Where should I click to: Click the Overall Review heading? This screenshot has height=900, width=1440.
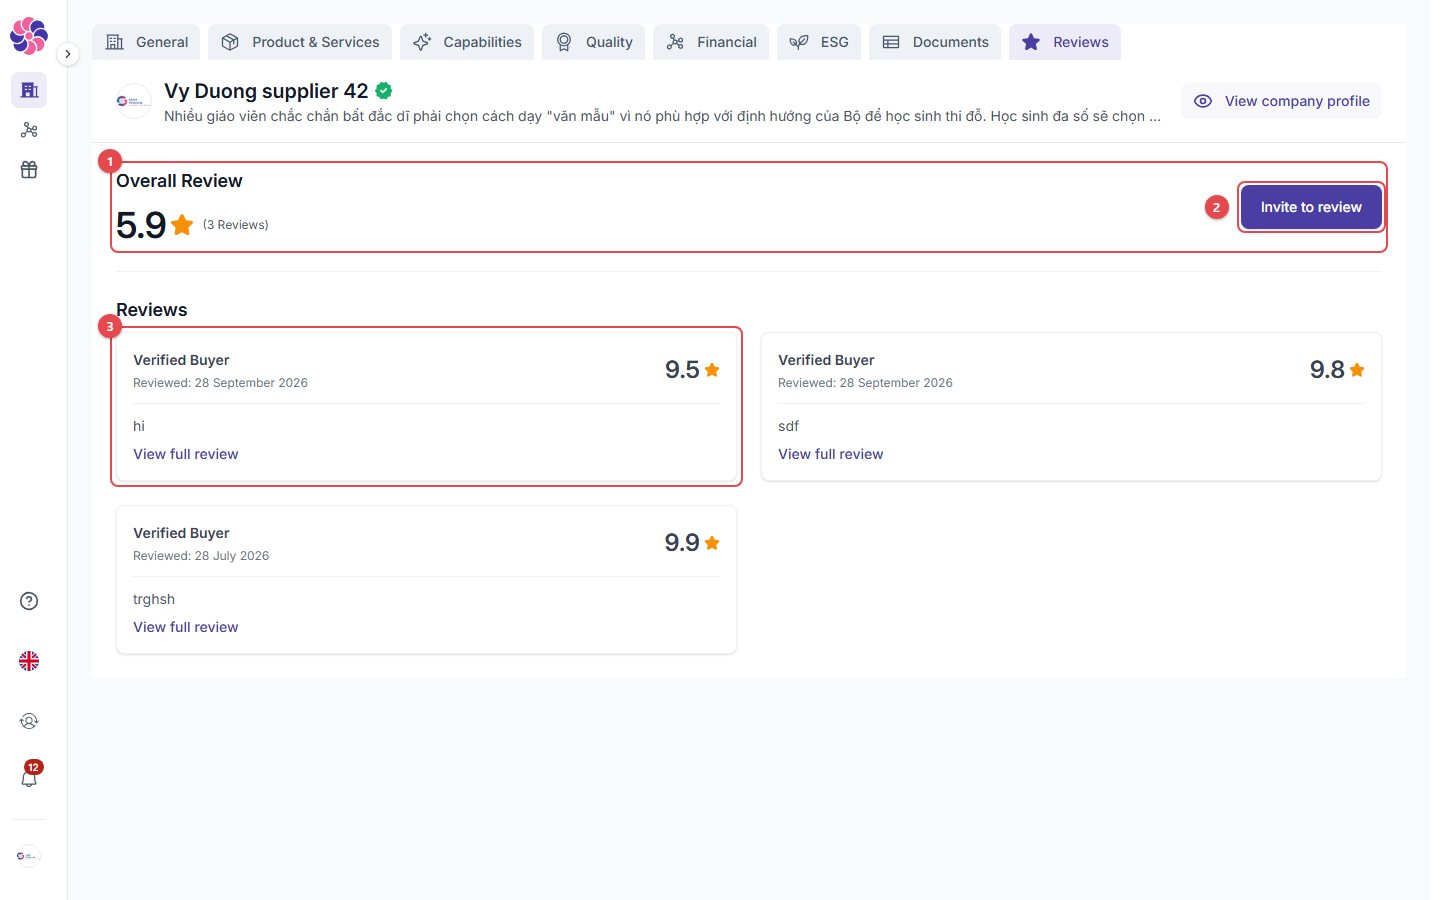pyautogui.click(x=179, y=181)
